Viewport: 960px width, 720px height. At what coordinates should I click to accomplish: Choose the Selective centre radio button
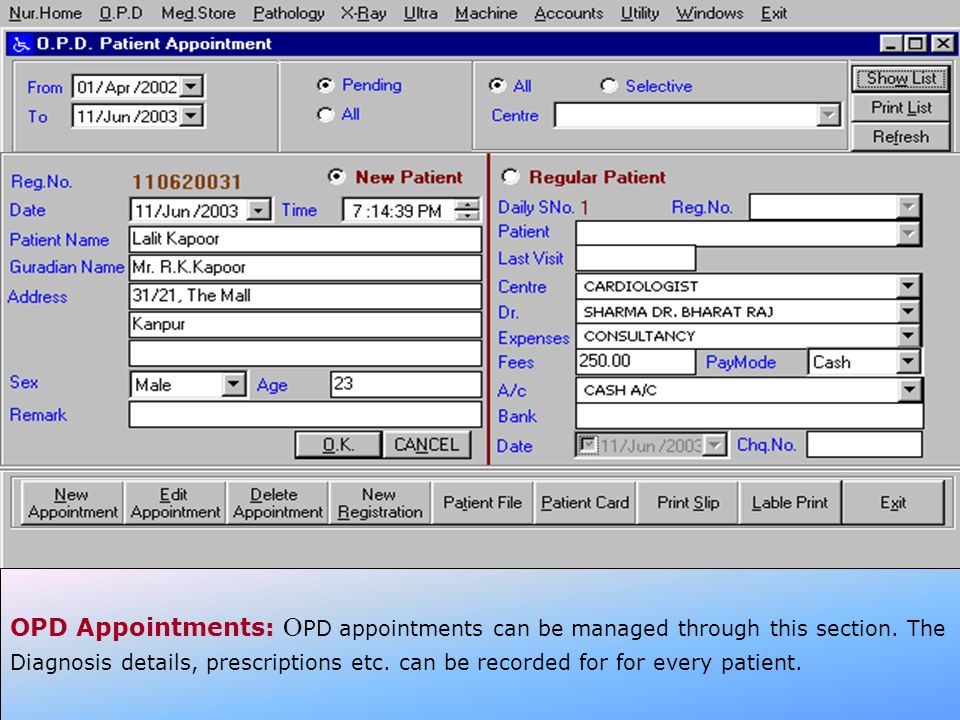click(x=609, y=86)
